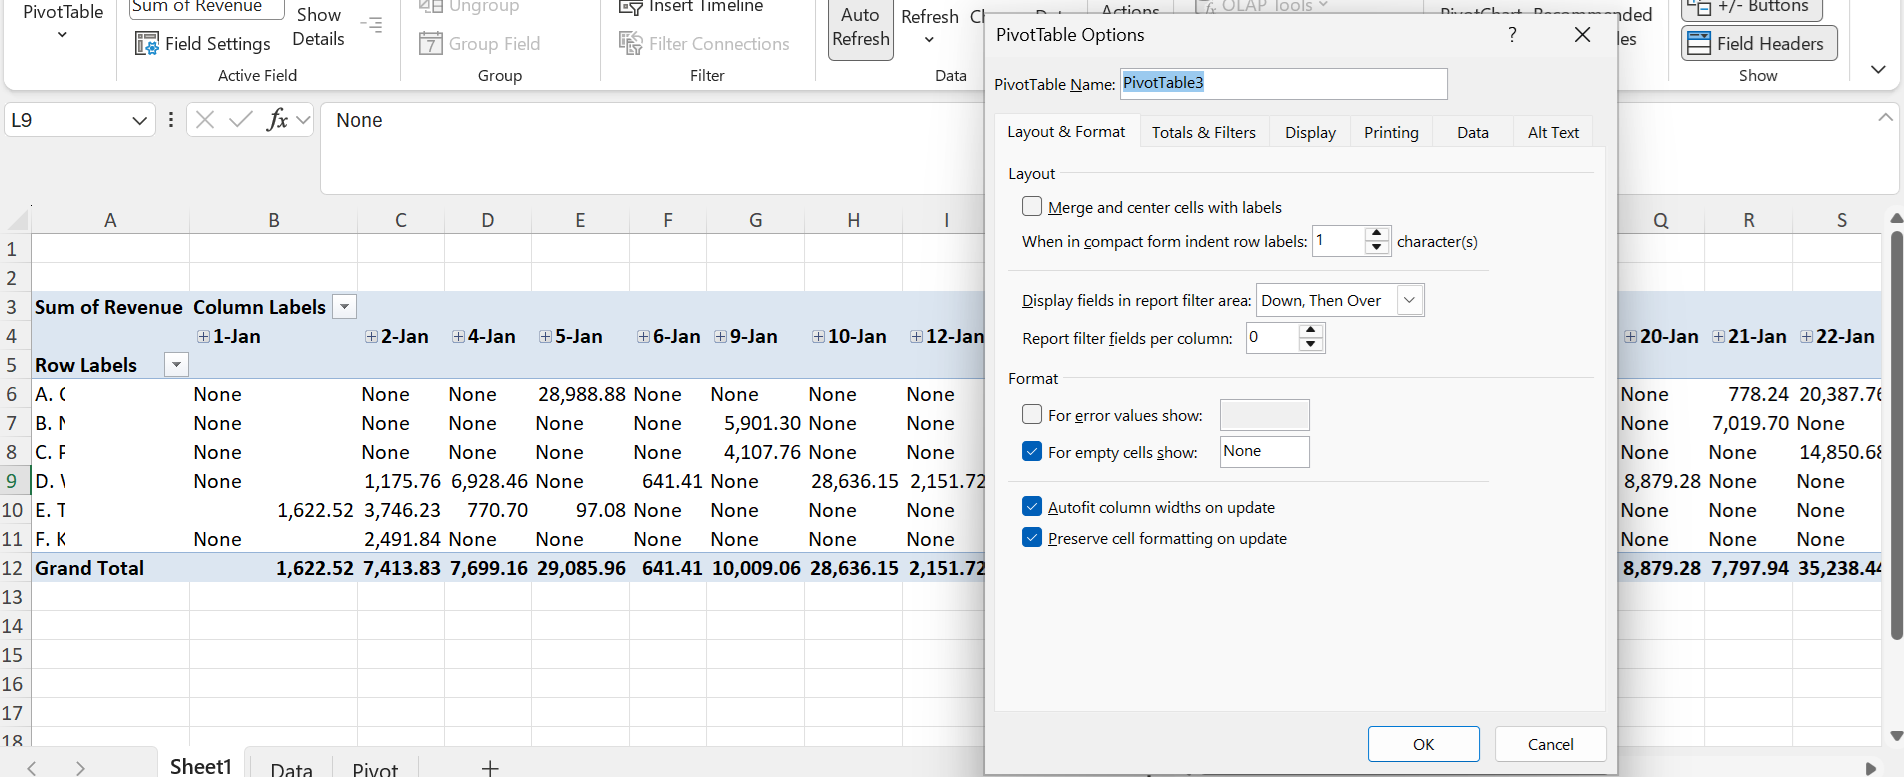
Task: Select column A header
Action: 110,220
